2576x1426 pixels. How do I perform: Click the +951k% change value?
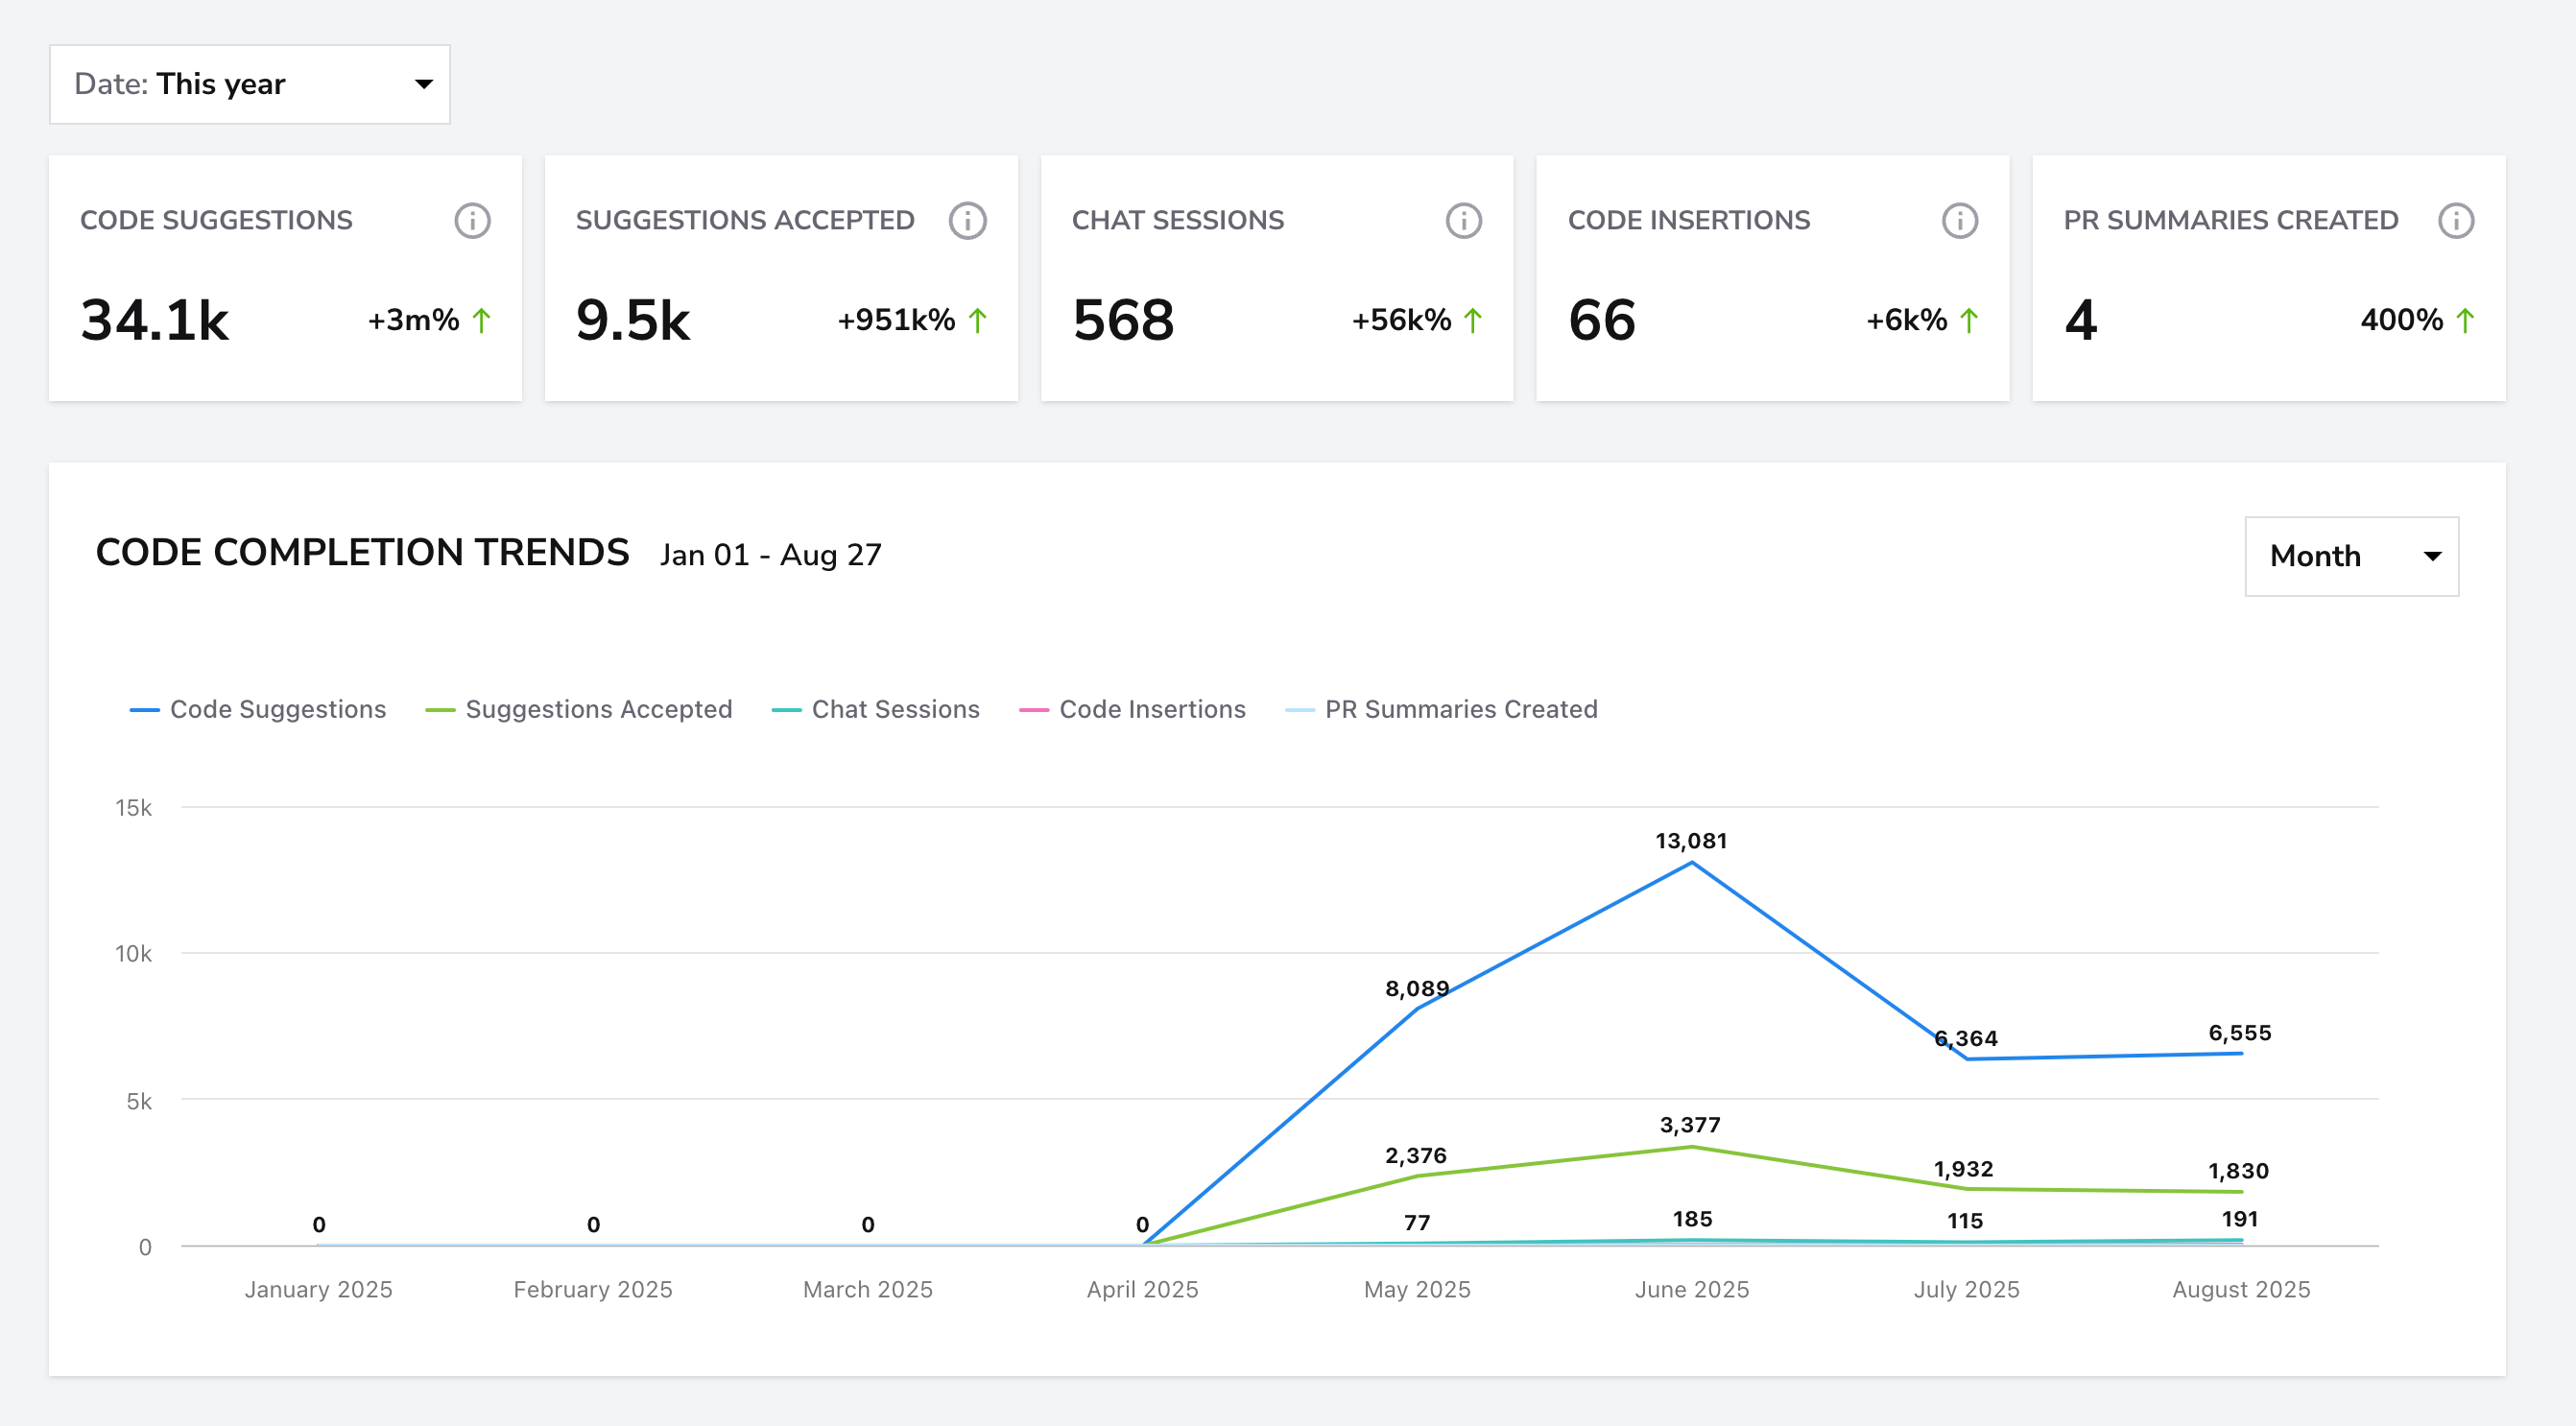(897, 320)
